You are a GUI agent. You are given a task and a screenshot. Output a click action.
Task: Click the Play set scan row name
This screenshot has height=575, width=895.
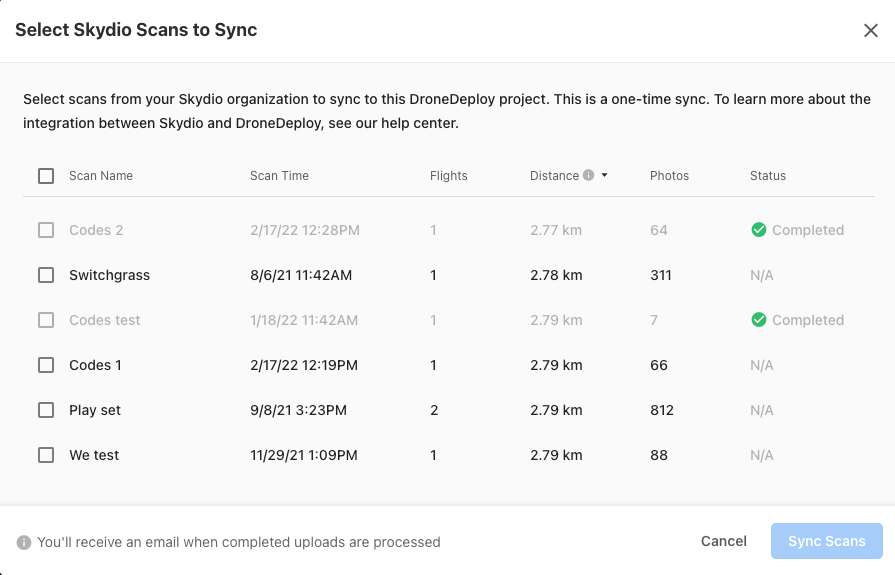95,410
